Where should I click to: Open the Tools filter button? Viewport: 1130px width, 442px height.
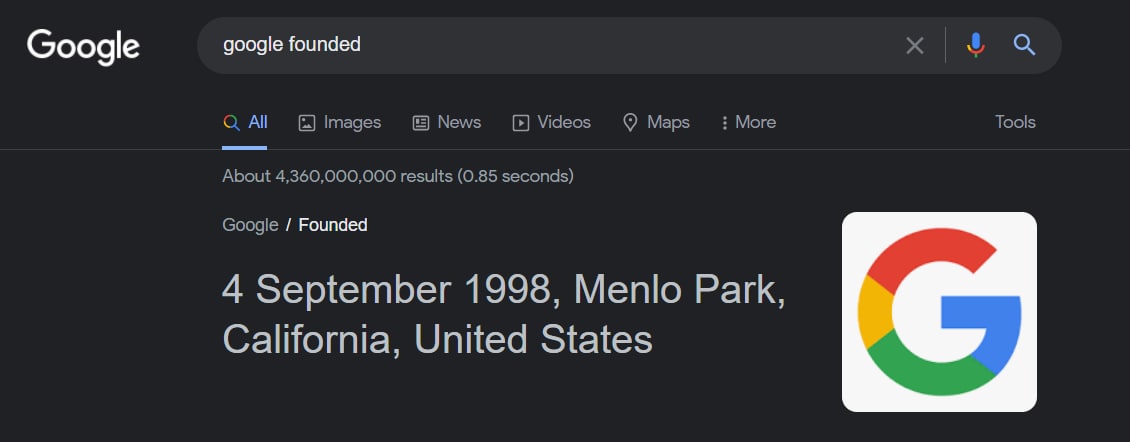[x=1015, y=122]
